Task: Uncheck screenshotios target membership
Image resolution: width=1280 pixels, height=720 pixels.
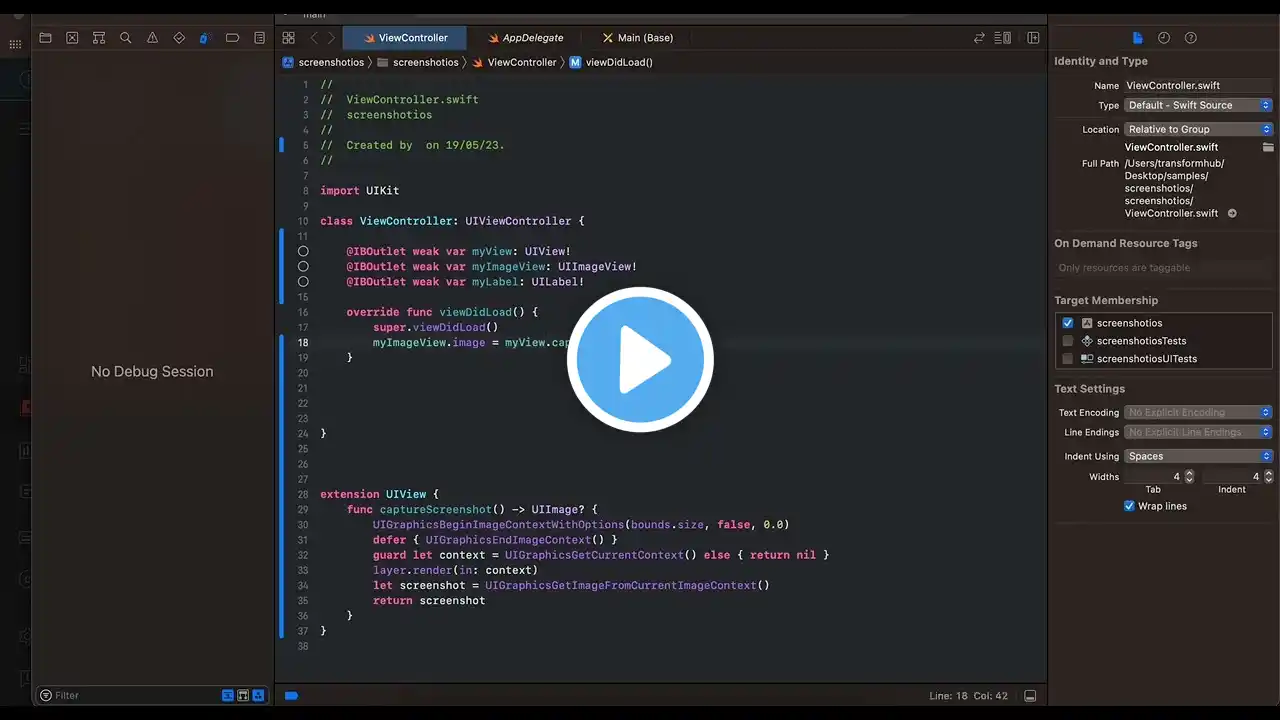Action: pos(1068,323)
